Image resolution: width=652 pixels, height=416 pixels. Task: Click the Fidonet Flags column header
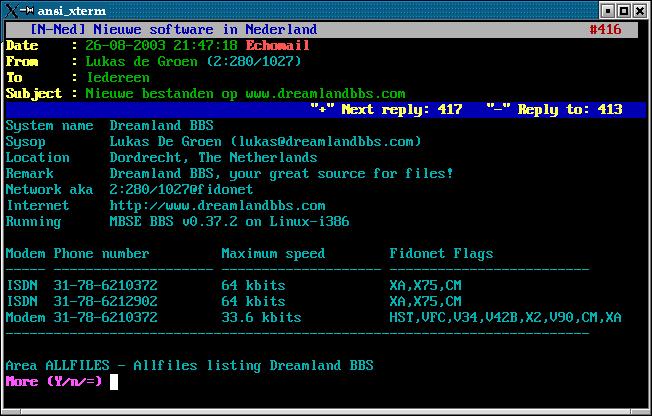pyautogui.click(x=441, y=254)
